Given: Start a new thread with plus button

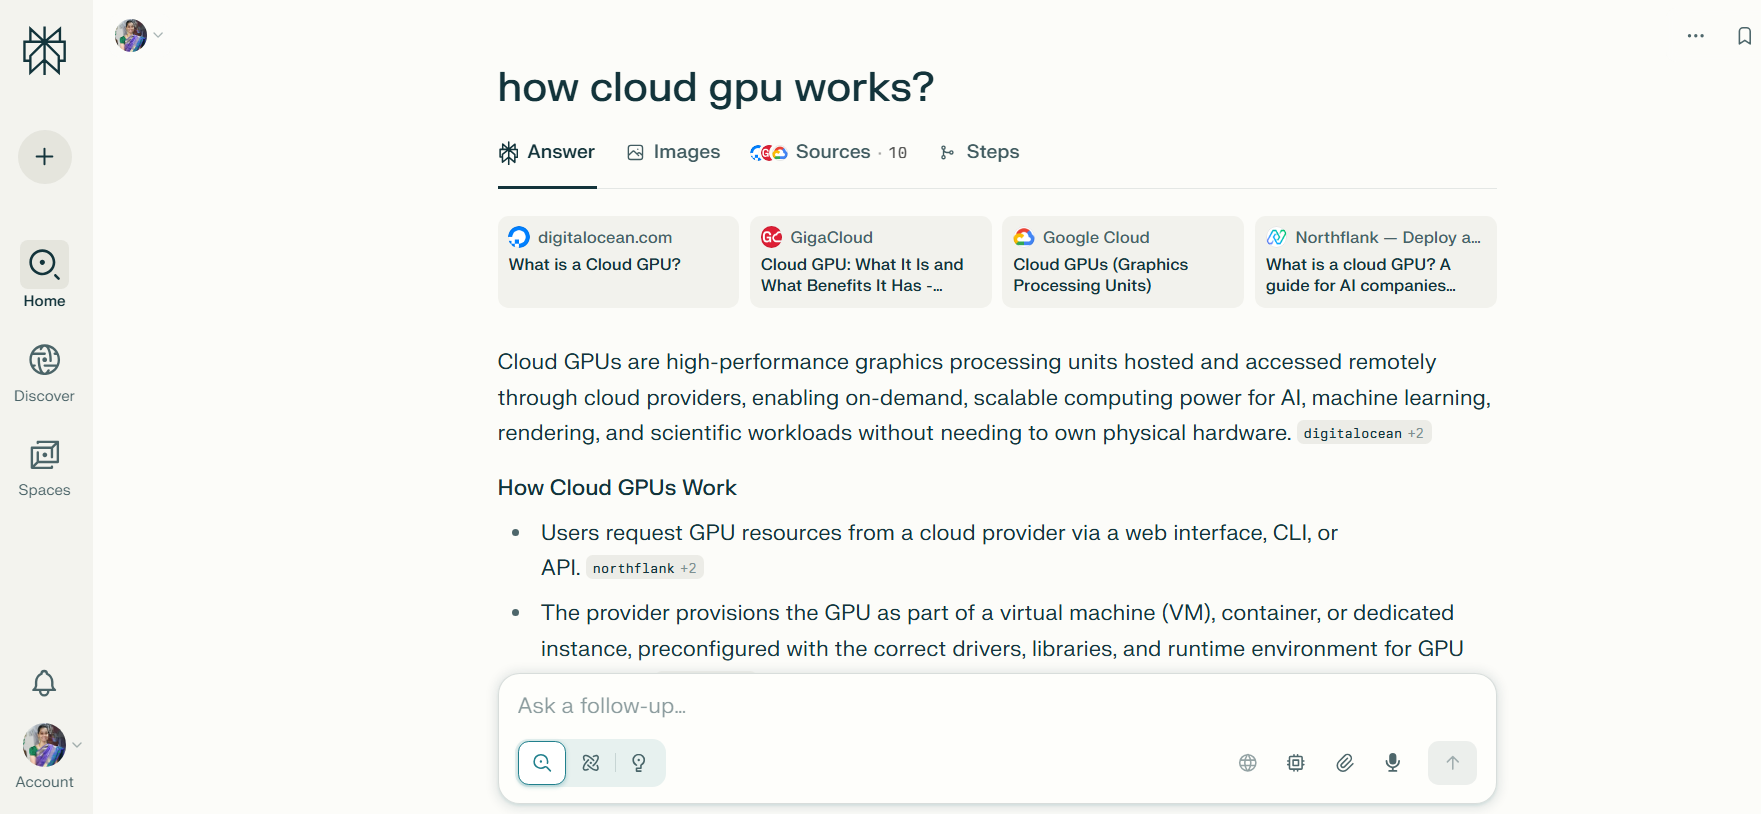Looking at the screenshot, I should click(x=45, y=157).
